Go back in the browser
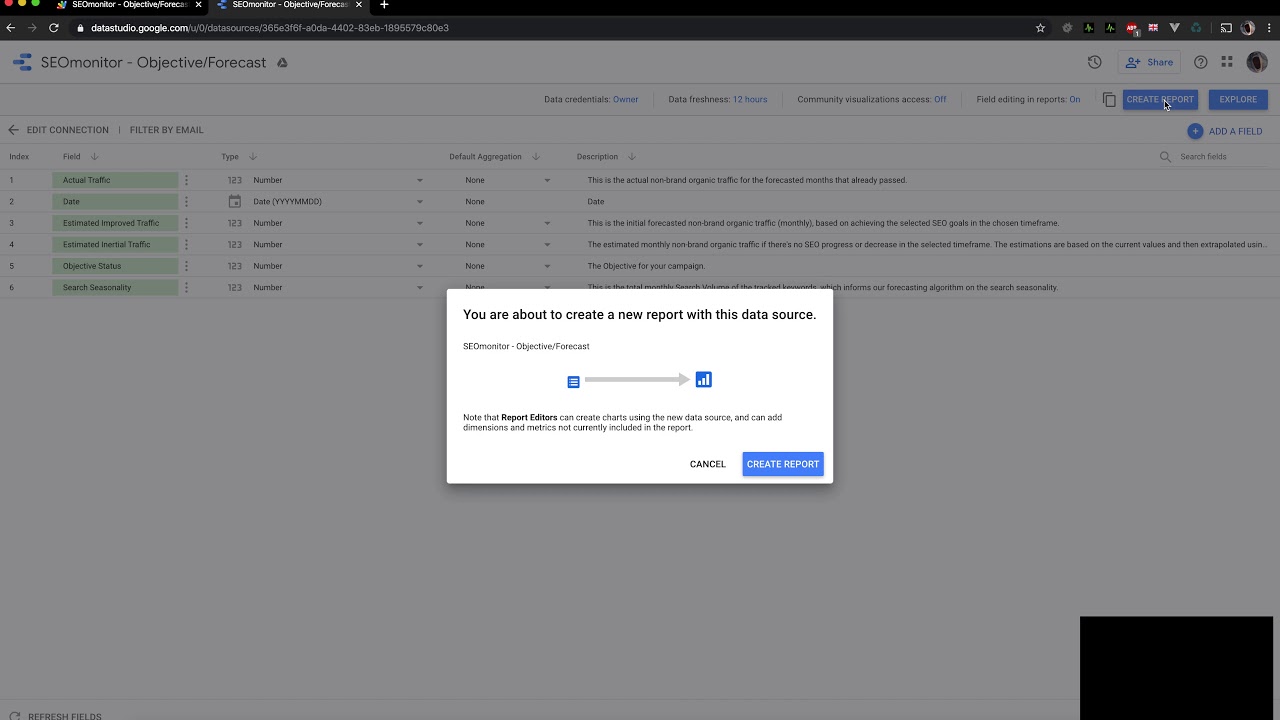Screen dimensions: 1280x720 click(11, 28)
